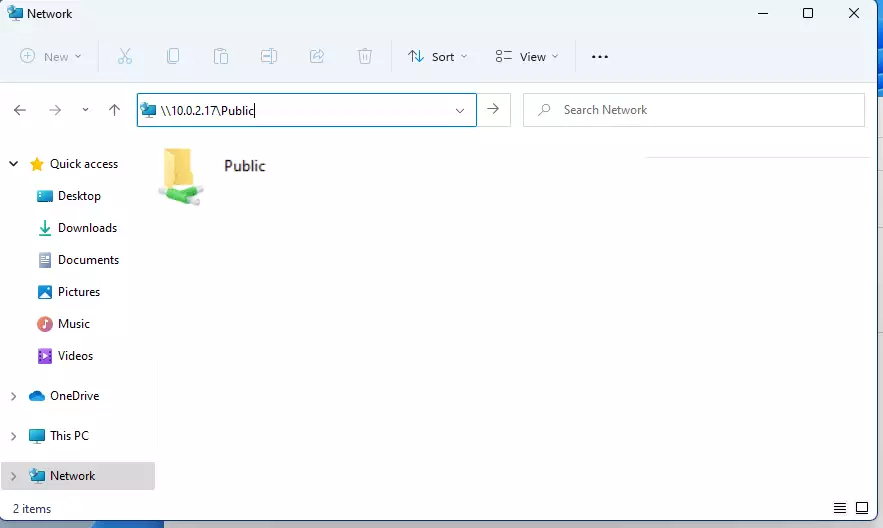This screenshot has width=883, height=528.
Task: Click the Go to arrow button
Action: (x=493, y=109)
